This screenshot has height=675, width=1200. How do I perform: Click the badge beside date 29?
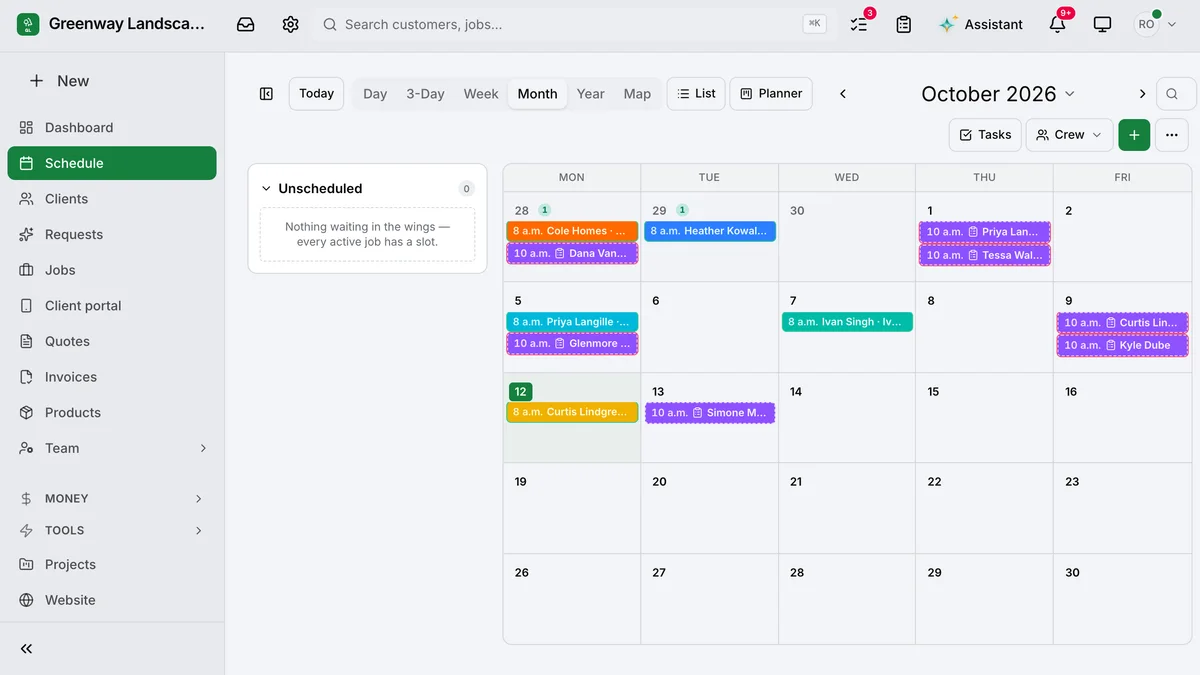pyautogui.click(x=682, y=210)
